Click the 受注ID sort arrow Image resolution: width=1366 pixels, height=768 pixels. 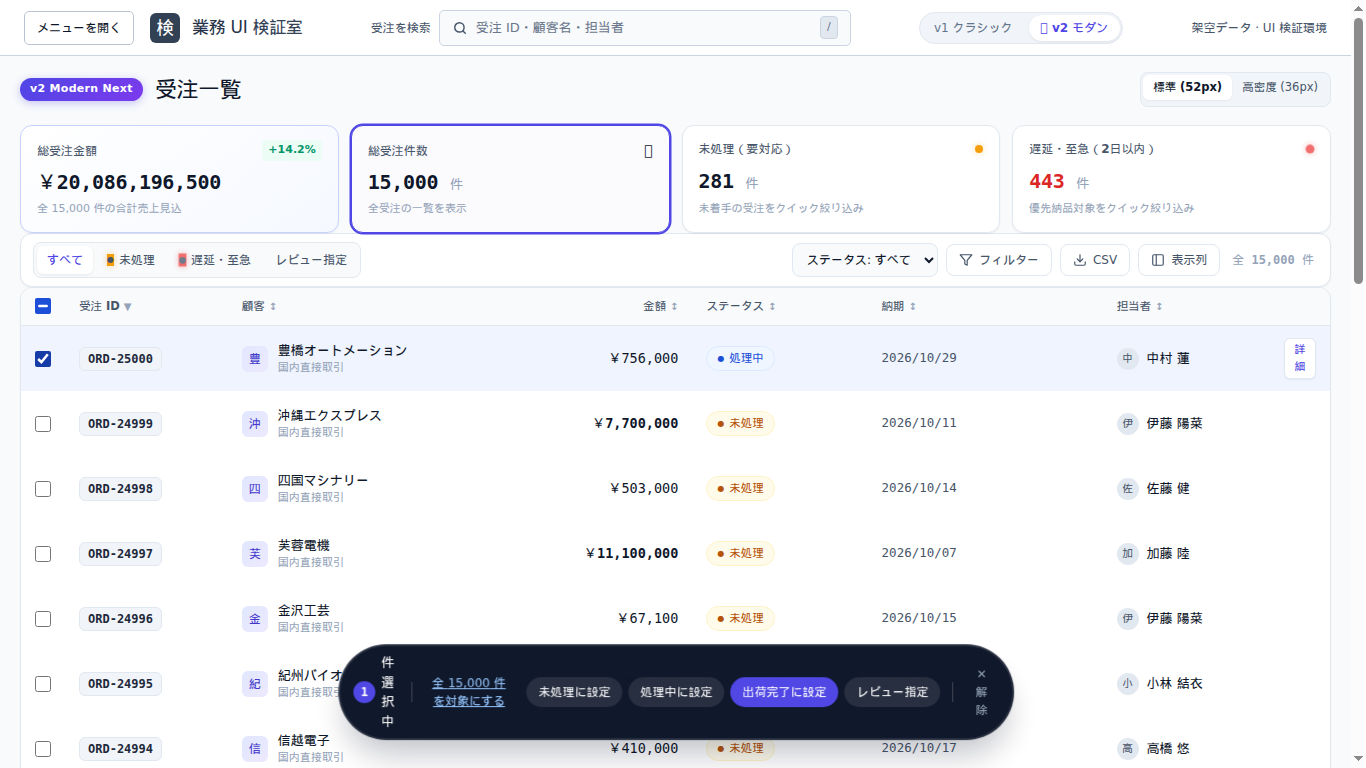pyautogui.click(x=127, y=307)
